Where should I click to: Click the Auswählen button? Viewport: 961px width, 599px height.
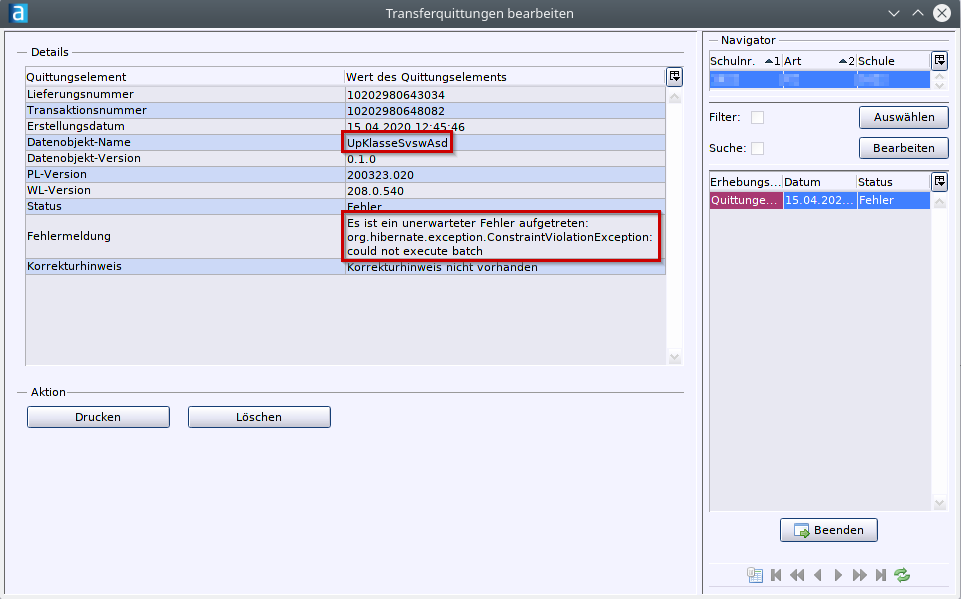(903, 117)
